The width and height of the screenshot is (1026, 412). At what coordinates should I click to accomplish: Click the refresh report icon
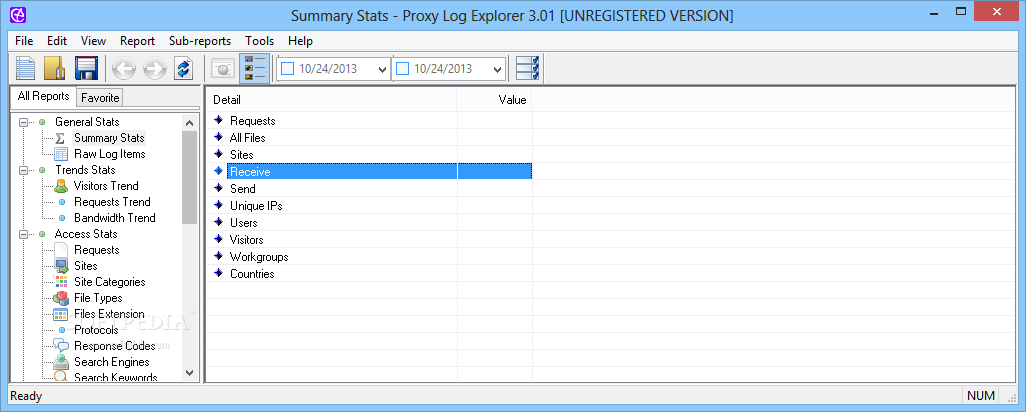pos(184,69)
